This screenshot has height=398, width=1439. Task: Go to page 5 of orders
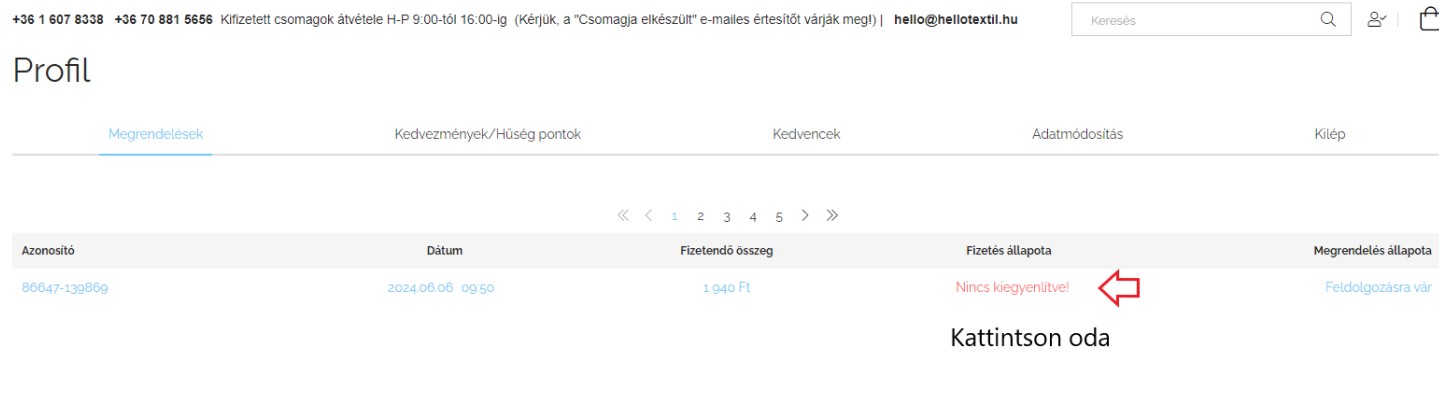click(779, 216)
